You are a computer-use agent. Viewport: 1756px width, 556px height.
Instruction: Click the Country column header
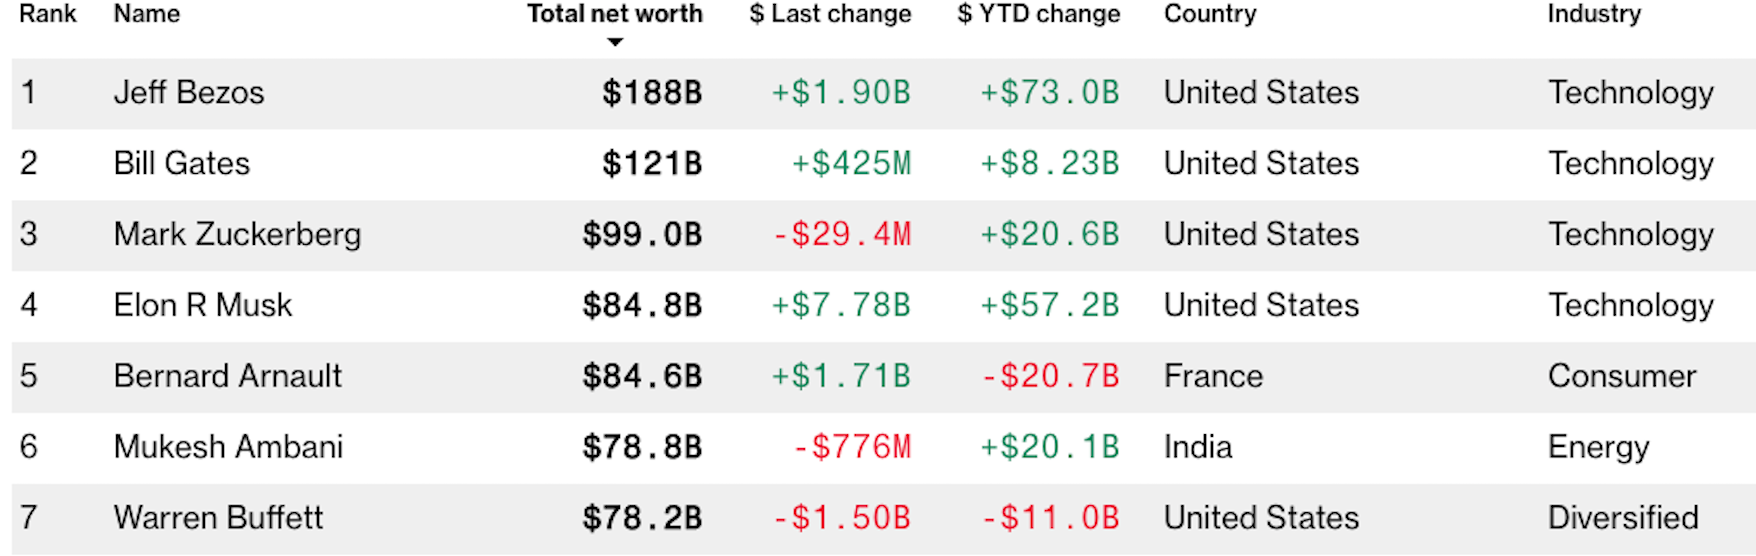click(1210, 14)
